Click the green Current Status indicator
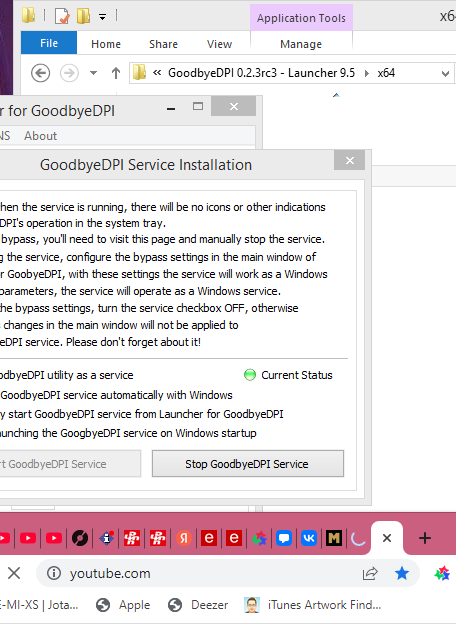Screen dimensions: 456x635 pyautogui.click(x=250, y=375)
